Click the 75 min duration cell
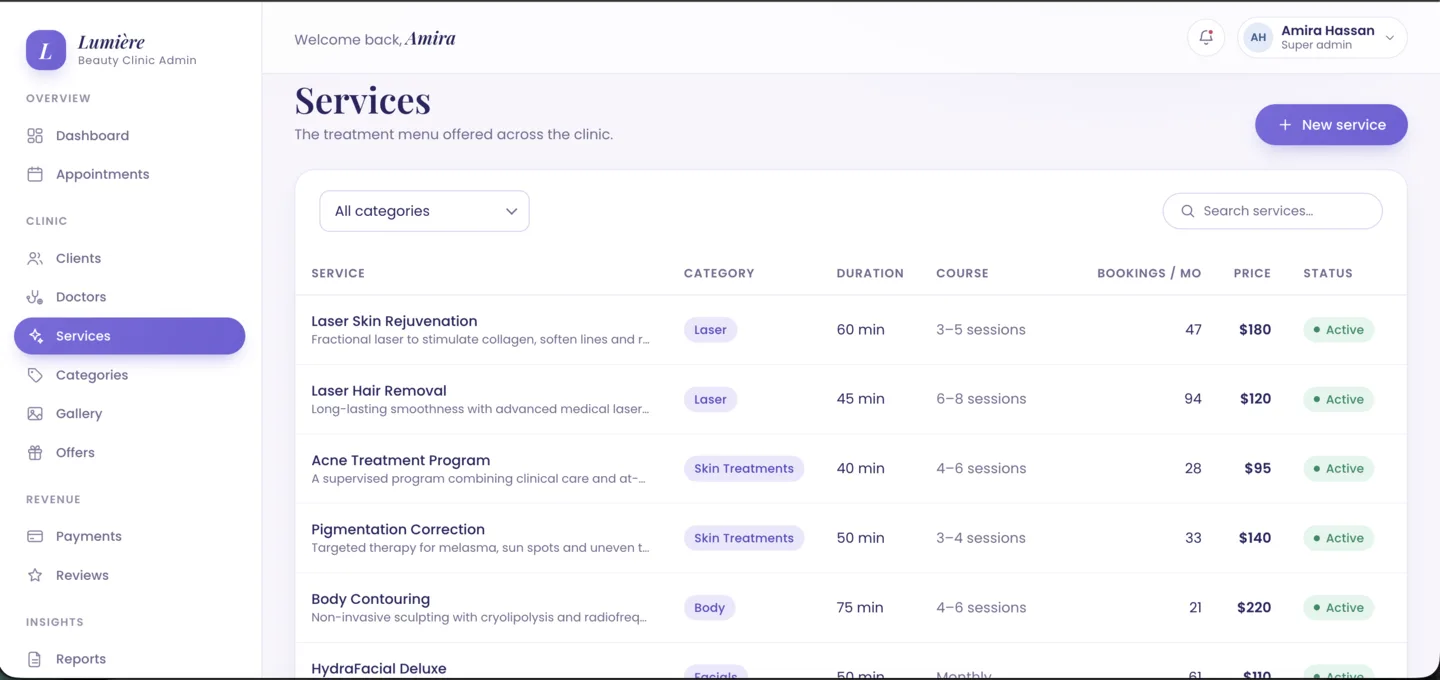1440x680 pixels. [x=860, y=607]
